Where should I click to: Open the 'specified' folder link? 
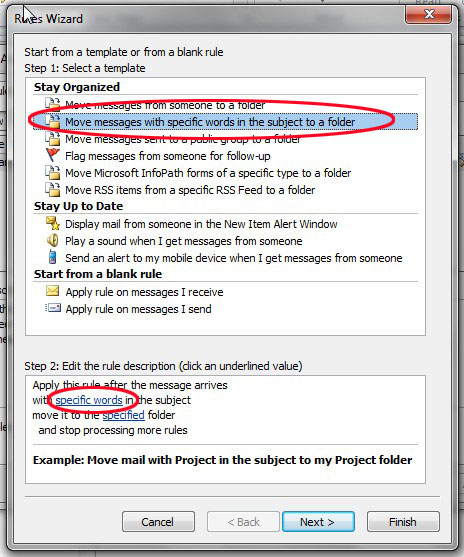(124, 415)
